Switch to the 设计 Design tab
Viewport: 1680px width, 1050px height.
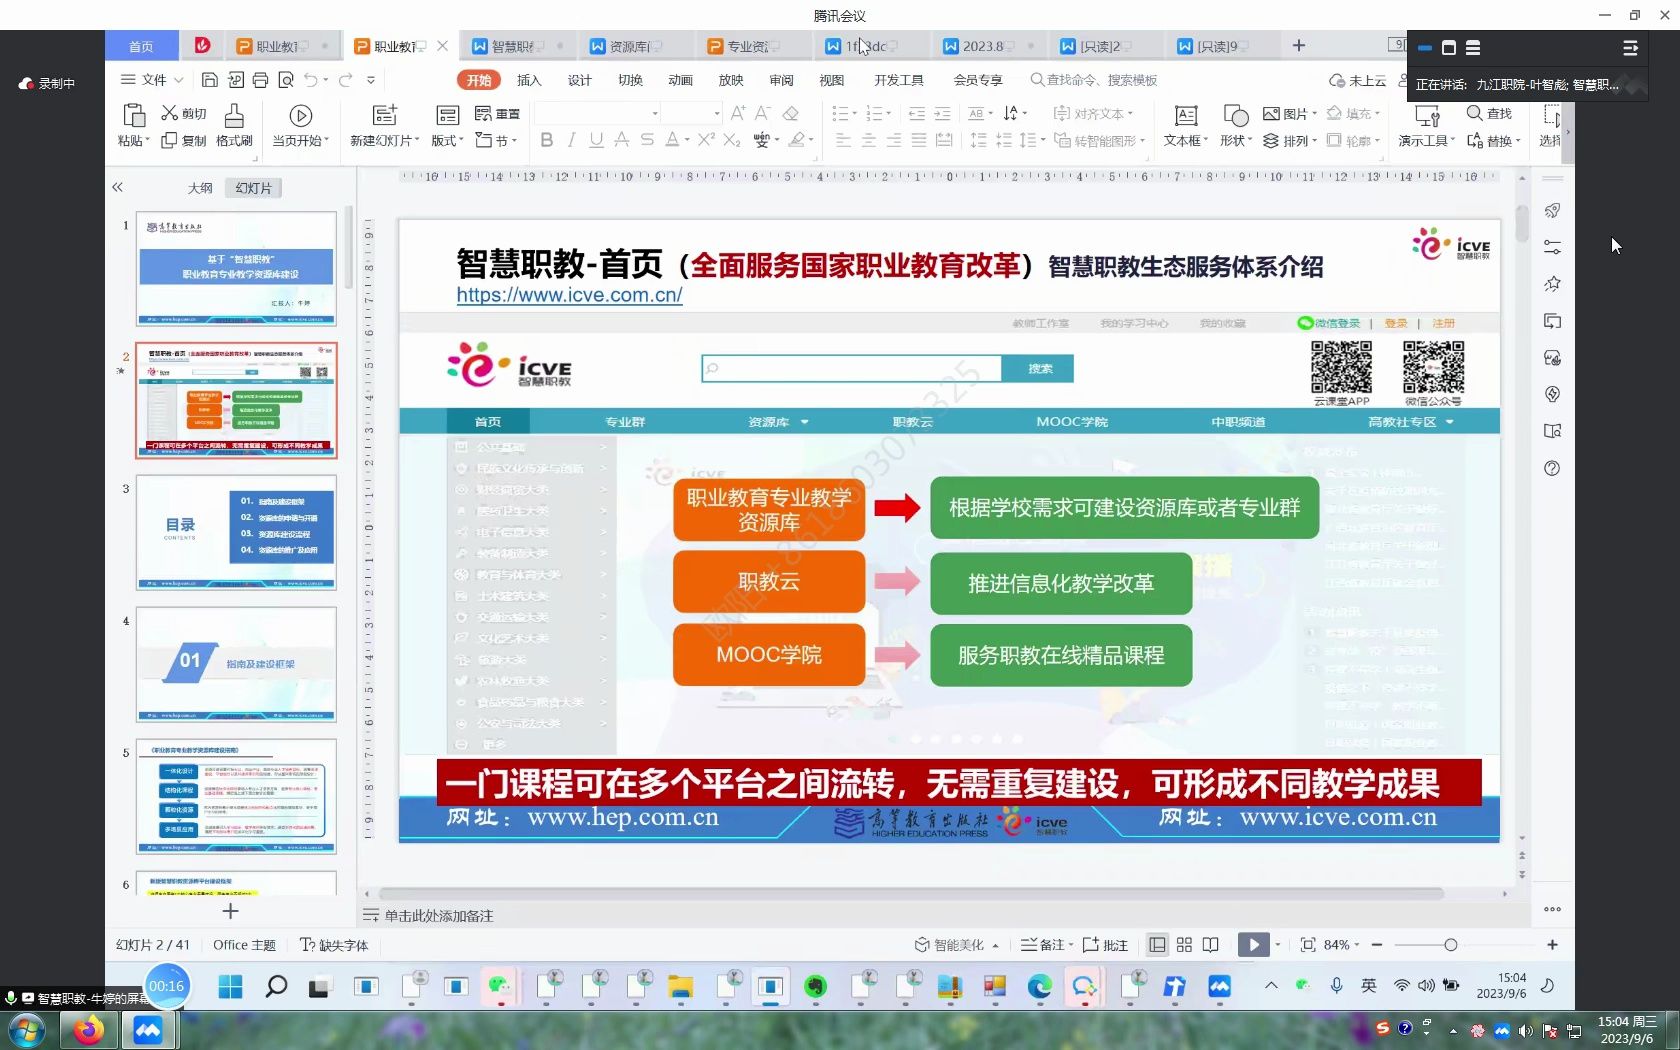580,80
